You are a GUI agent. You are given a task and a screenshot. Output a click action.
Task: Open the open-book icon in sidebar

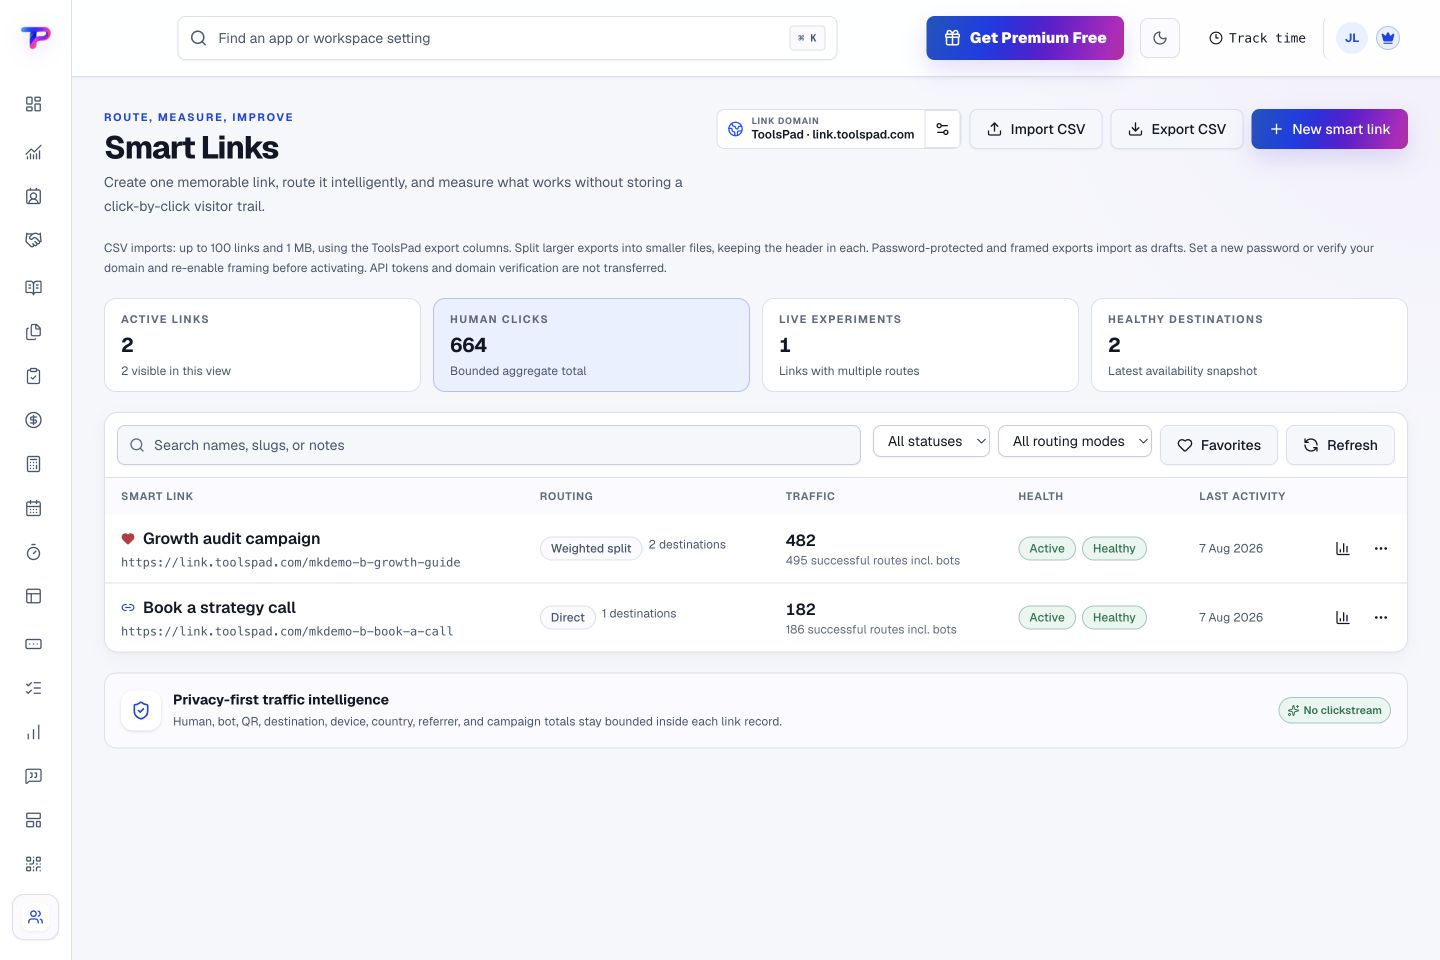[x=33, y=288]
